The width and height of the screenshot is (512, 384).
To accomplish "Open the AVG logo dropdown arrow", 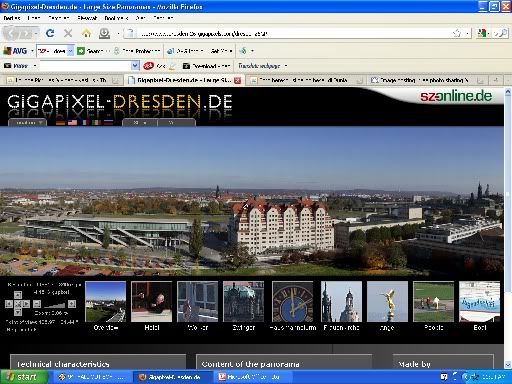I will tap(32, 51).
